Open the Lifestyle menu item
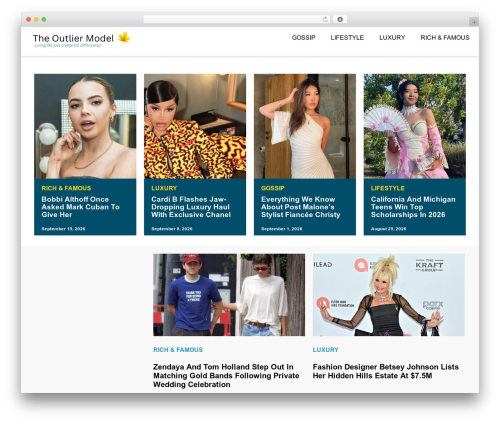 click(347, 38)
